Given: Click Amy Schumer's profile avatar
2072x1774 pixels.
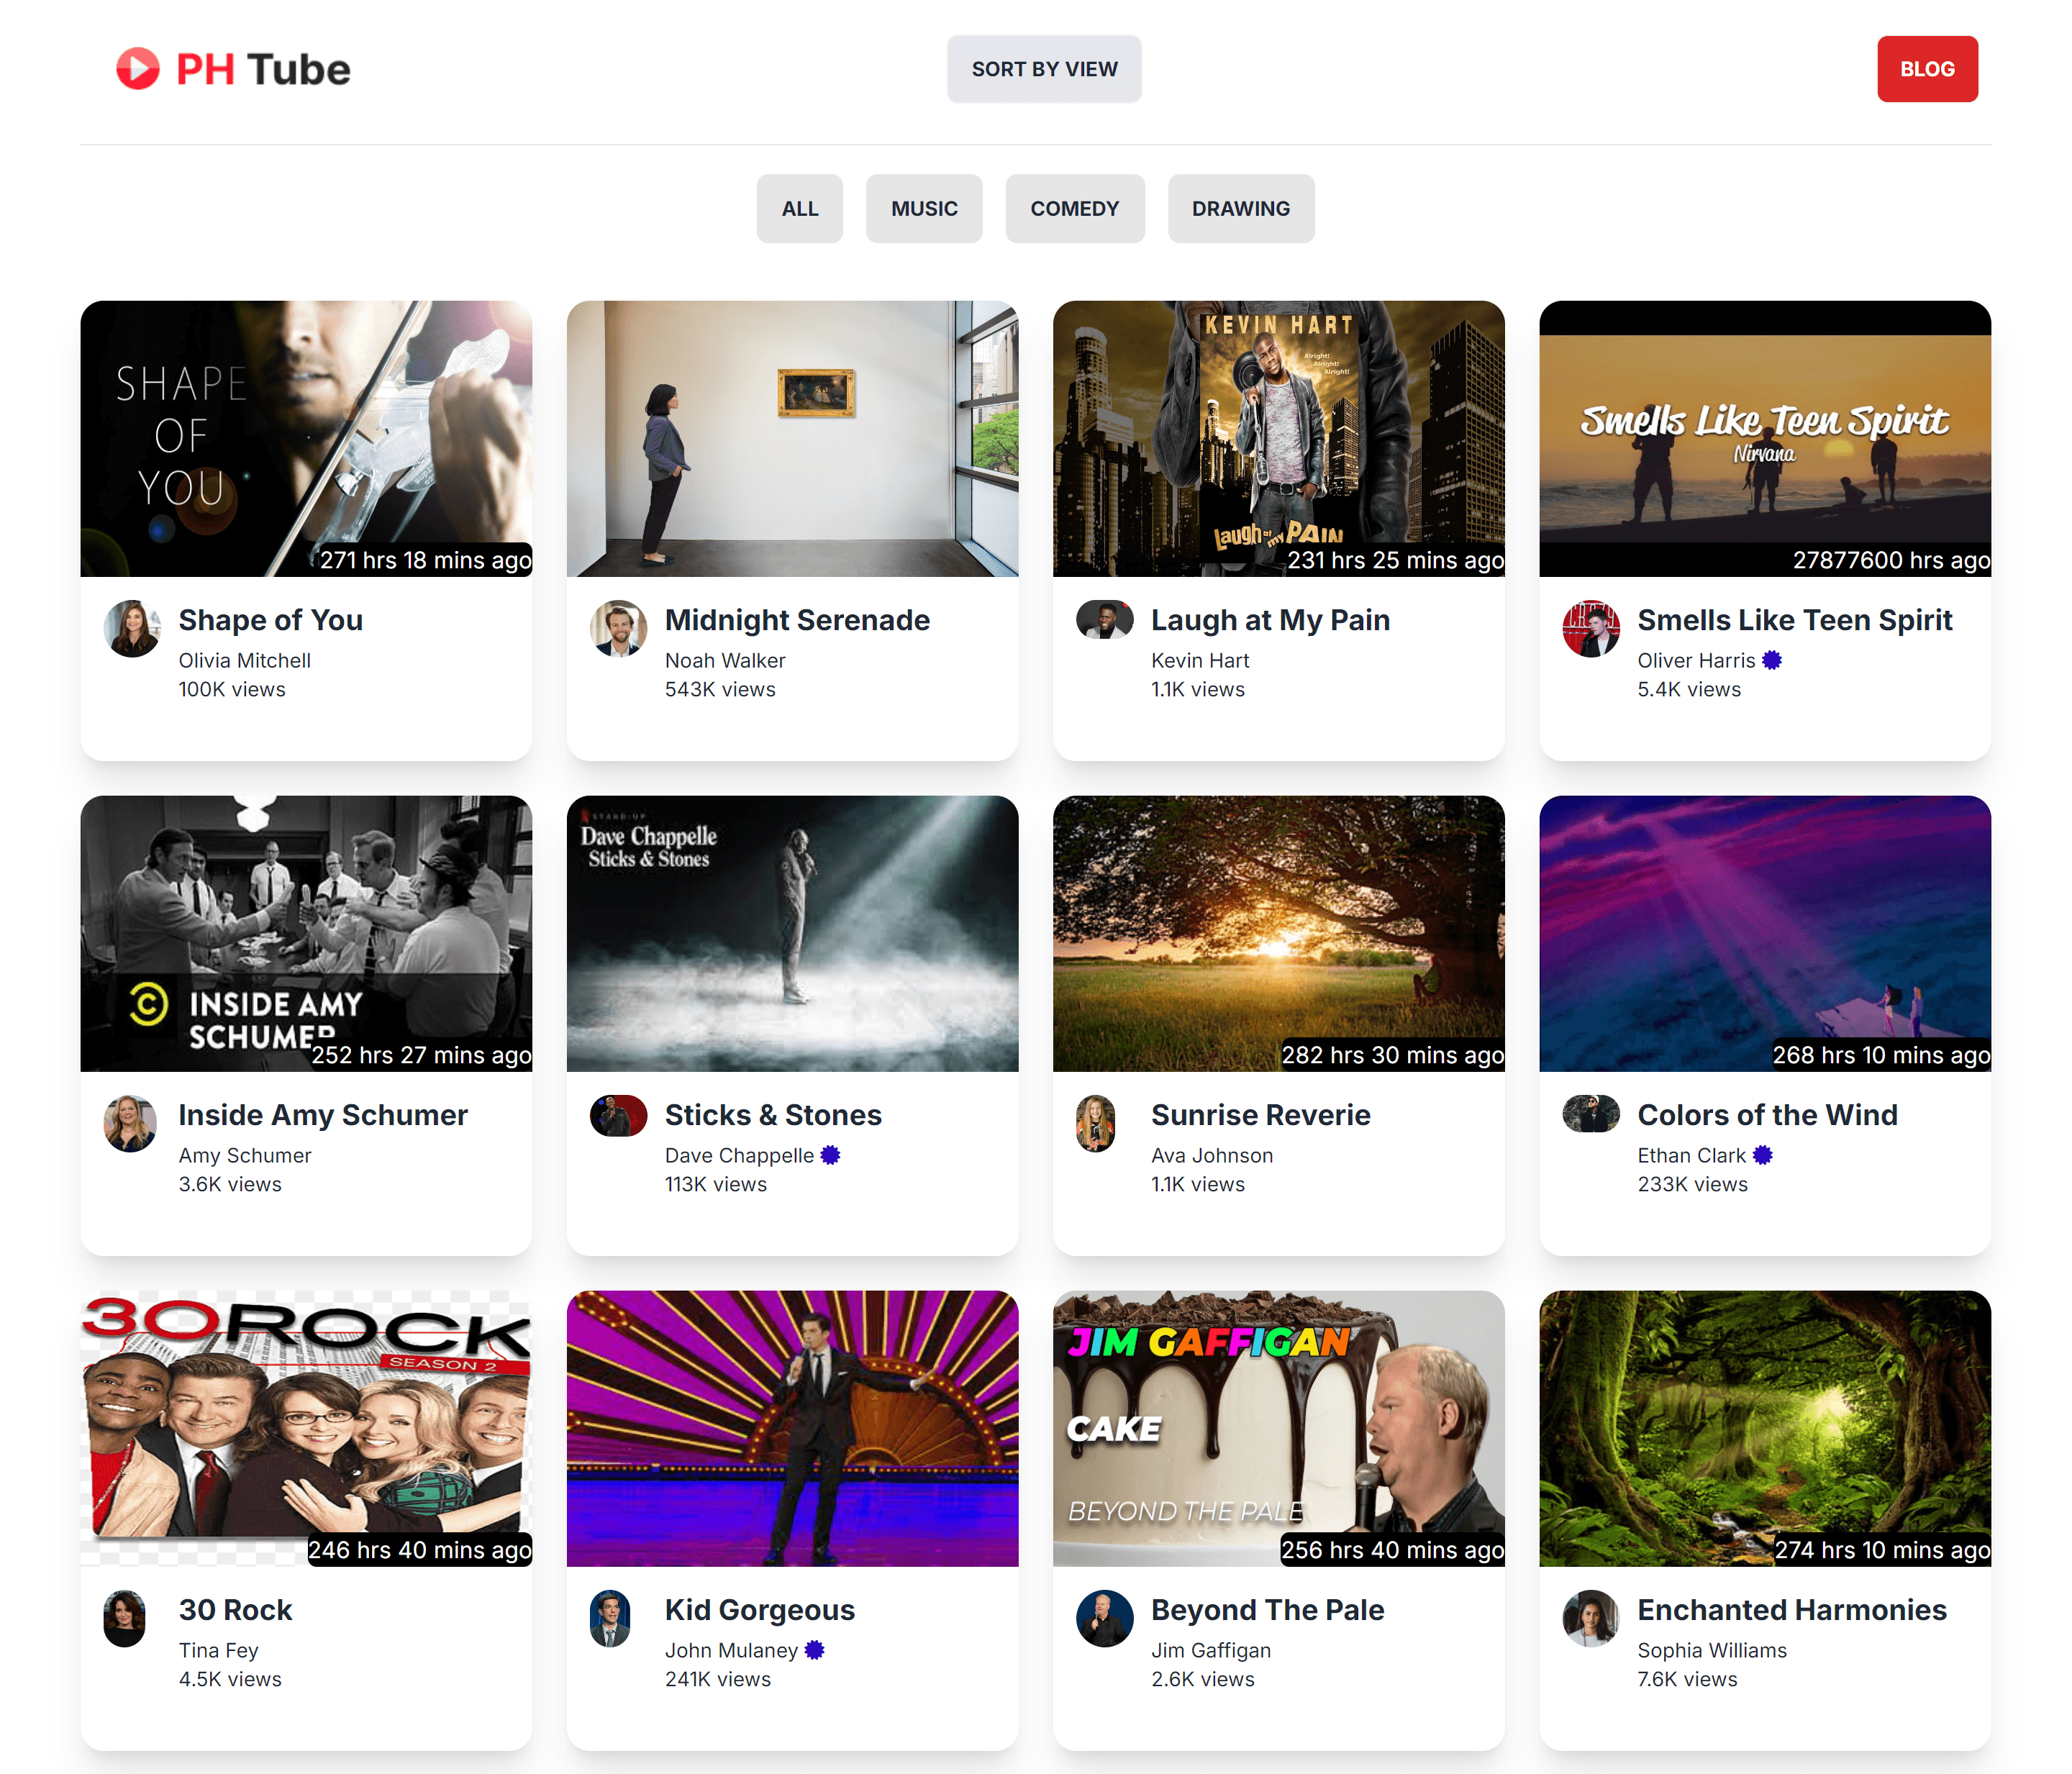Looking at the screenshot, I should pyautogui.click(x=132, y=1124).
